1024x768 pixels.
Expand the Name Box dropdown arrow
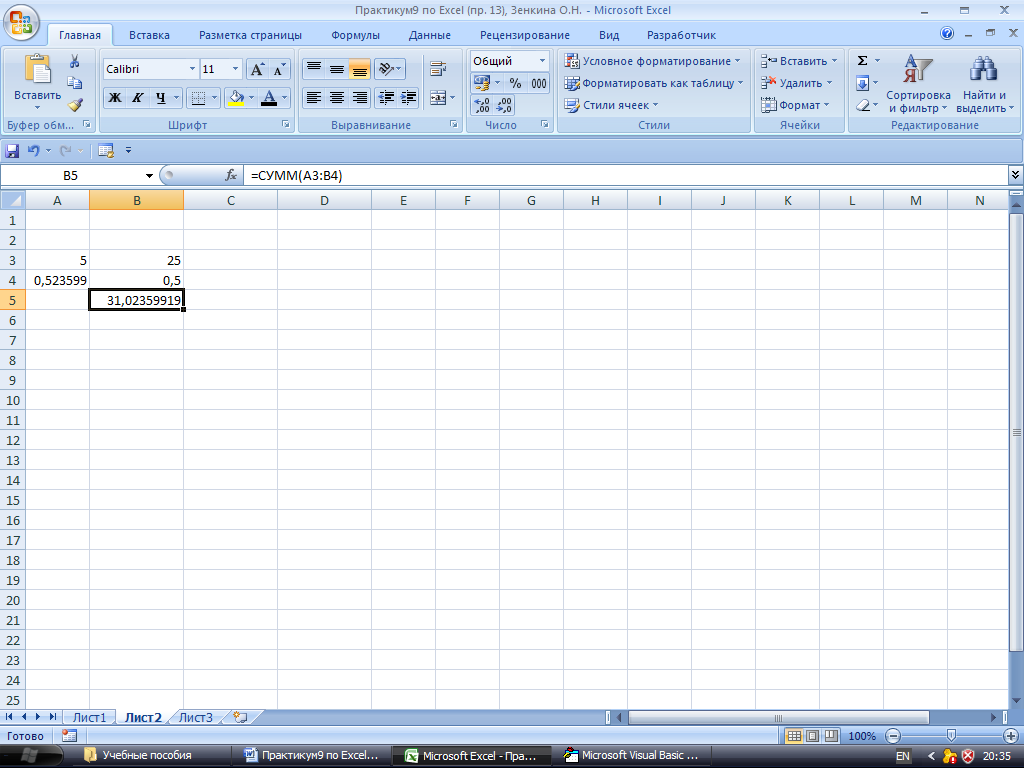click(x=150, y=176)
